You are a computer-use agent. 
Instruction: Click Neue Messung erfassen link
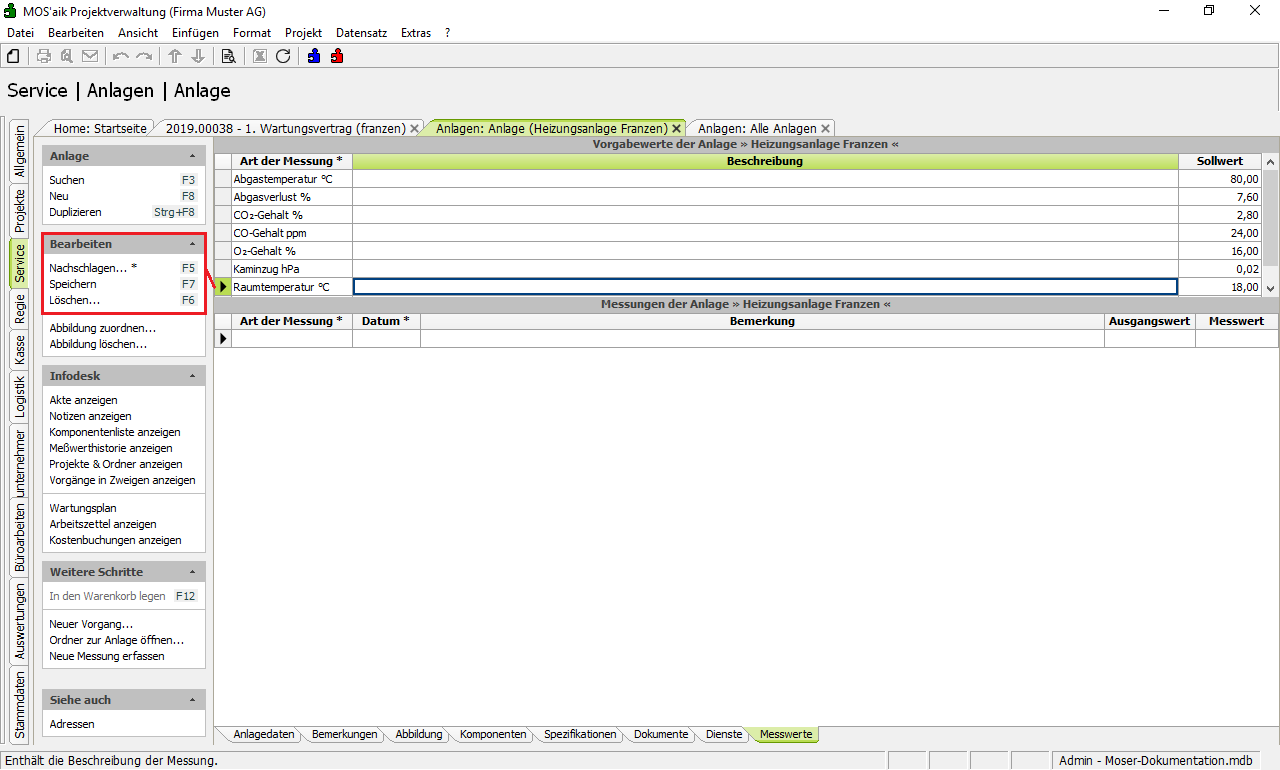[106, 656]
